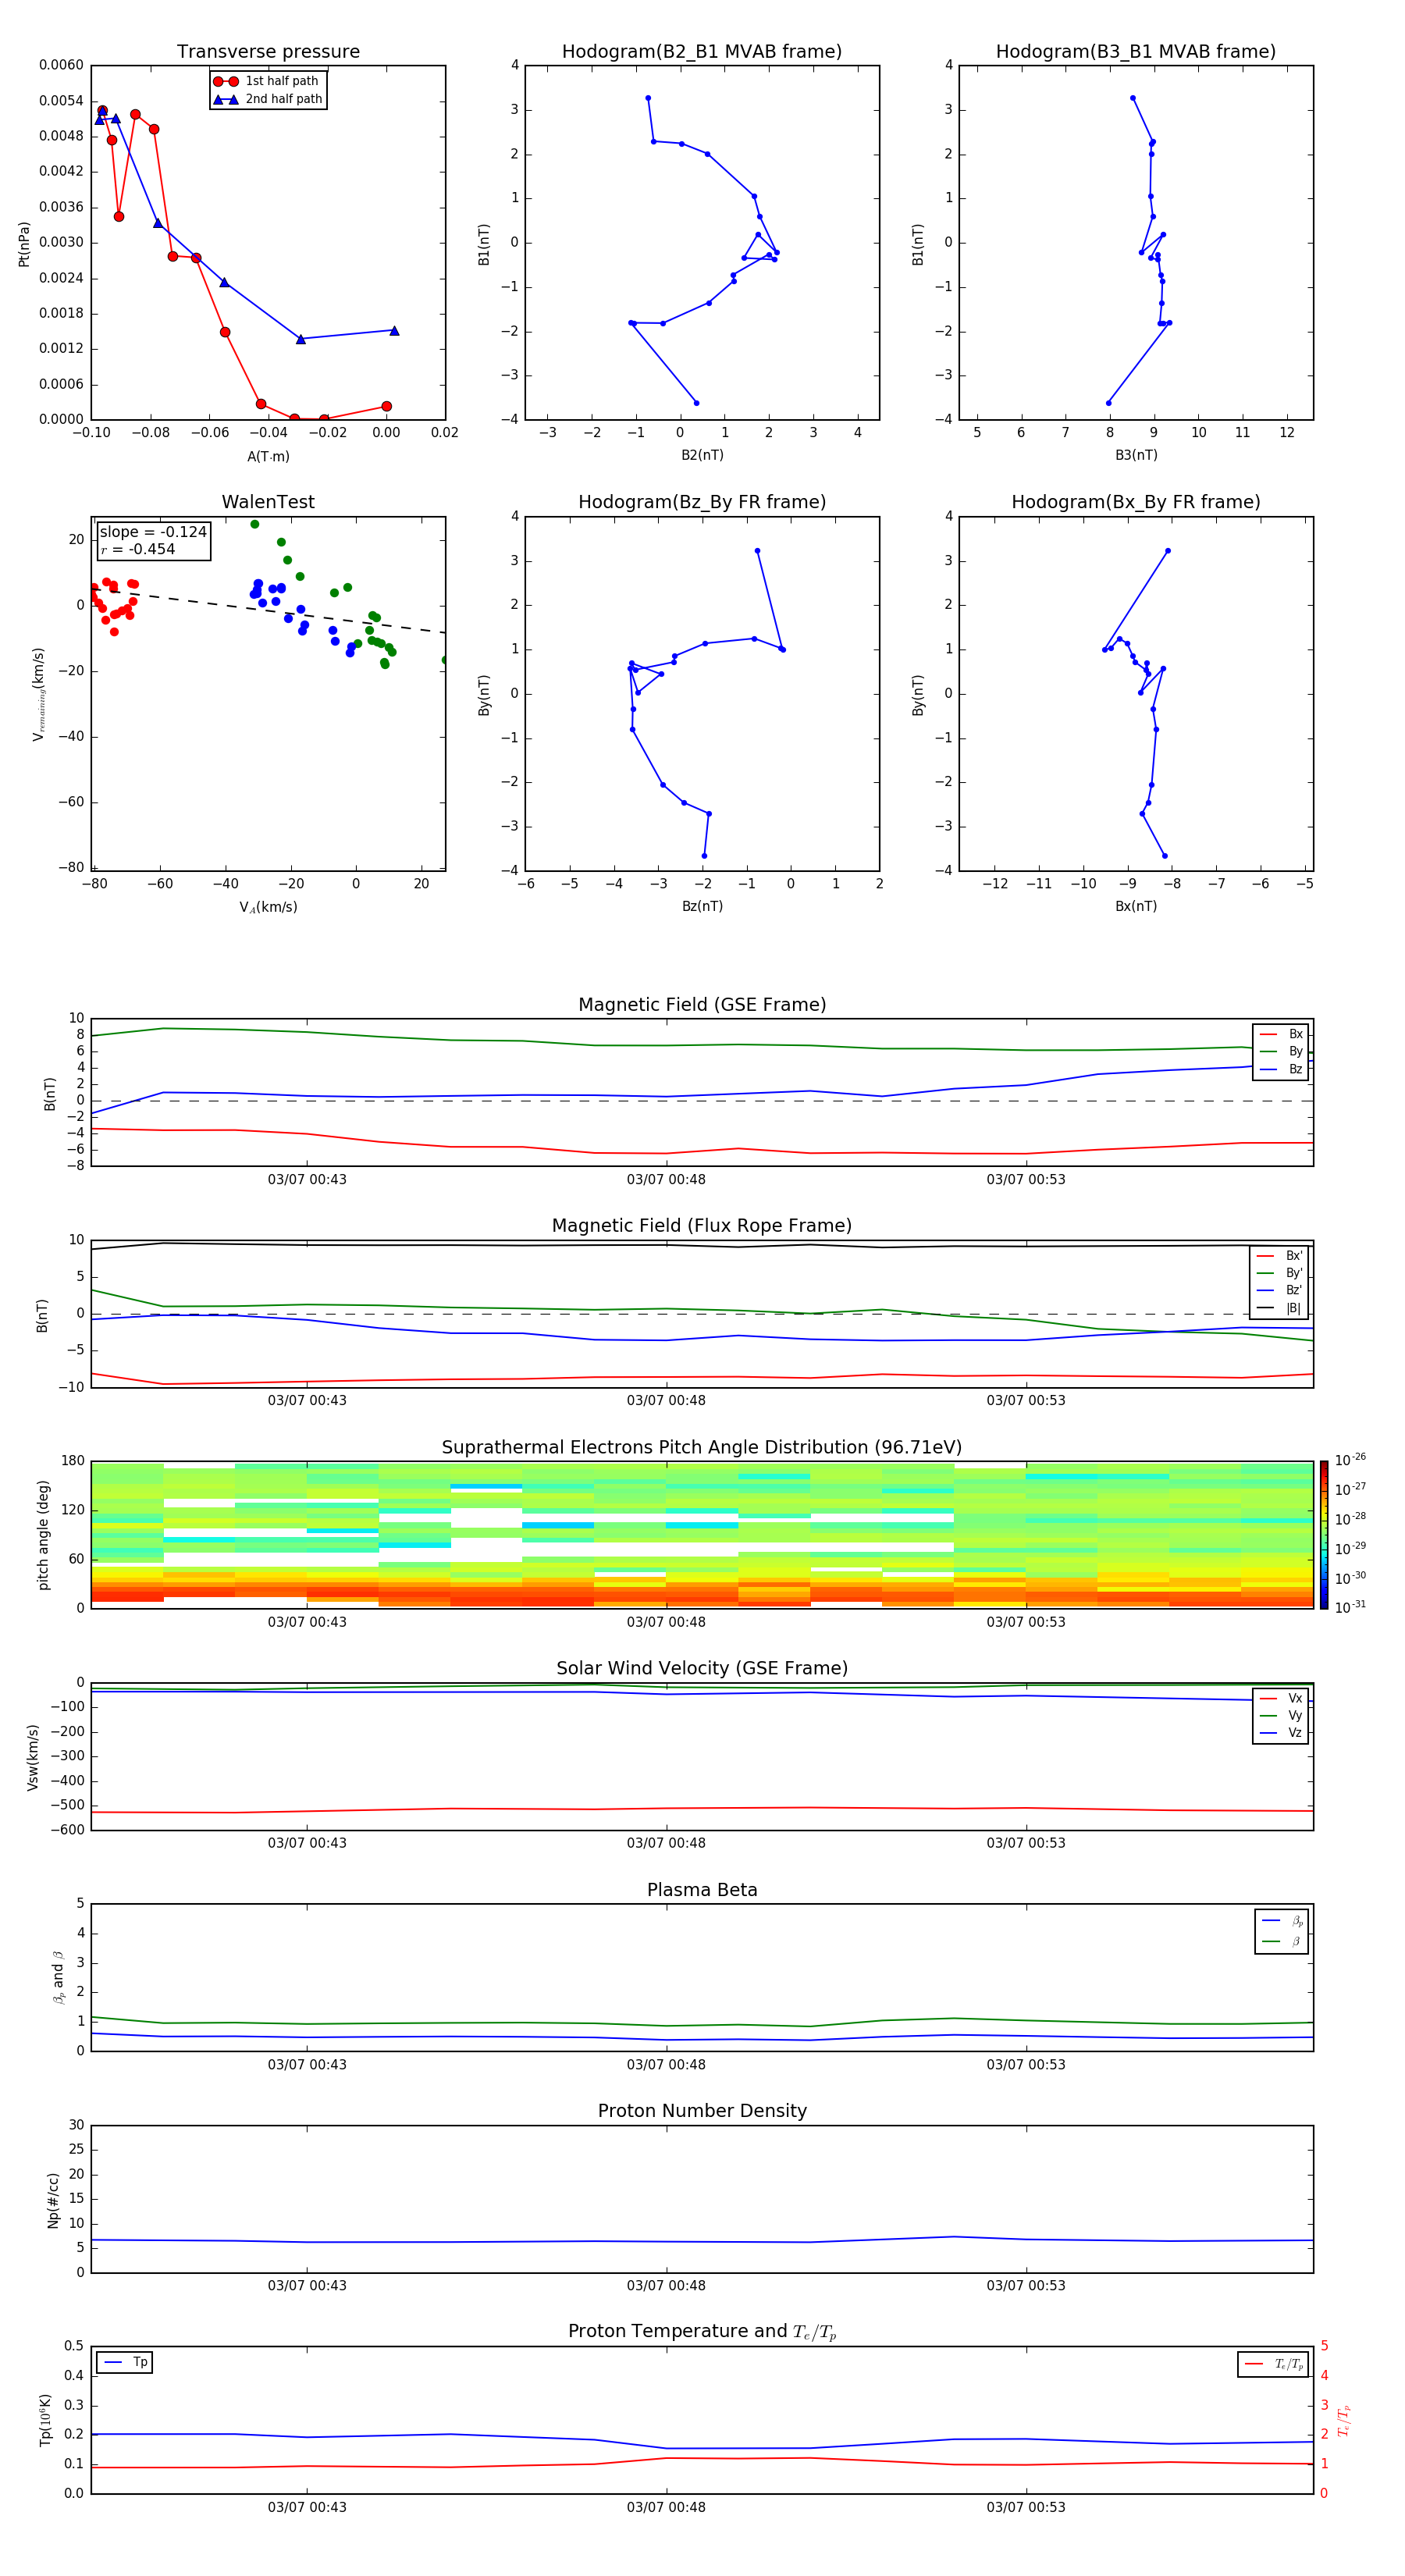Click the Vx legend entry
Viewport: 1405px width, 2576px height.
point(1281,1698)
